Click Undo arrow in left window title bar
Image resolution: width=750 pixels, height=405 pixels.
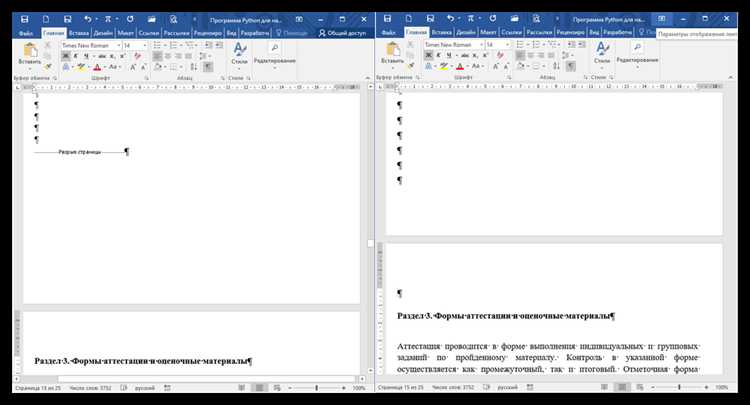click(x=88, y=18)
